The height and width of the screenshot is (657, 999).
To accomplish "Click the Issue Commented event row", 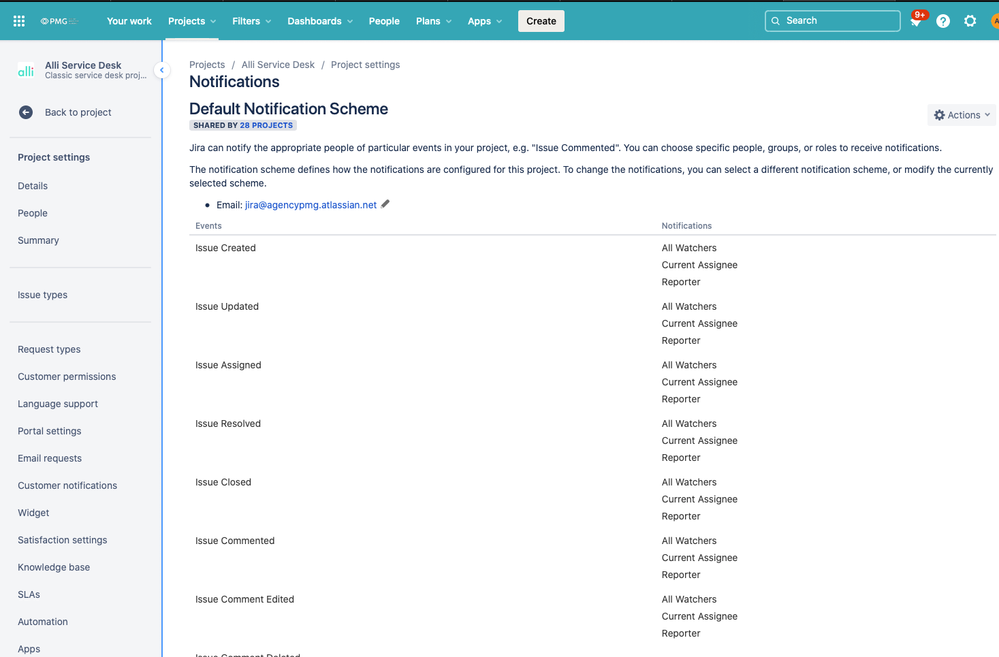I will pyautogui.click(x=593, y=558).
